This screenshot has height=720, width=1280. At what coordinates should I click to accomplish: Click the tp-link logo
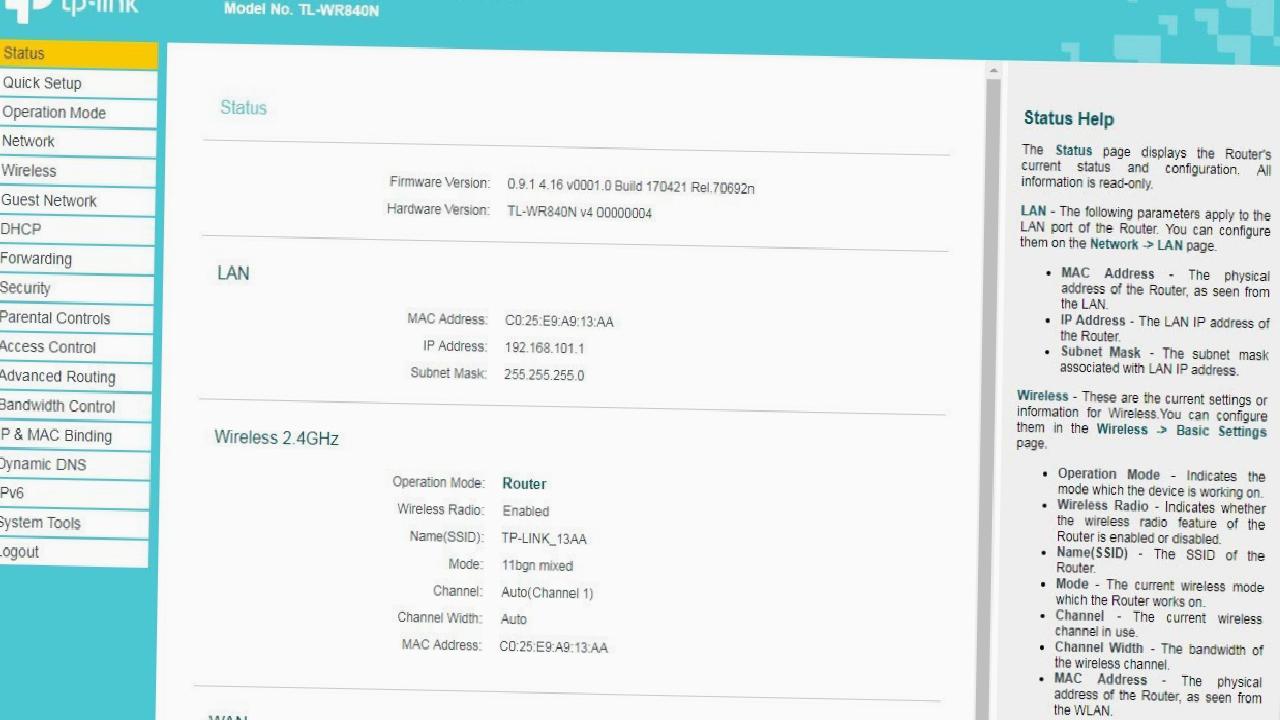tap(71, 9)
